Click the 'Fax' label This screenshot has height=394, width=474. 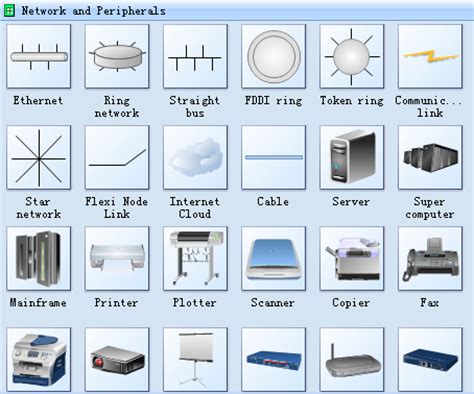pyautogui.click(x=429, y=303)
